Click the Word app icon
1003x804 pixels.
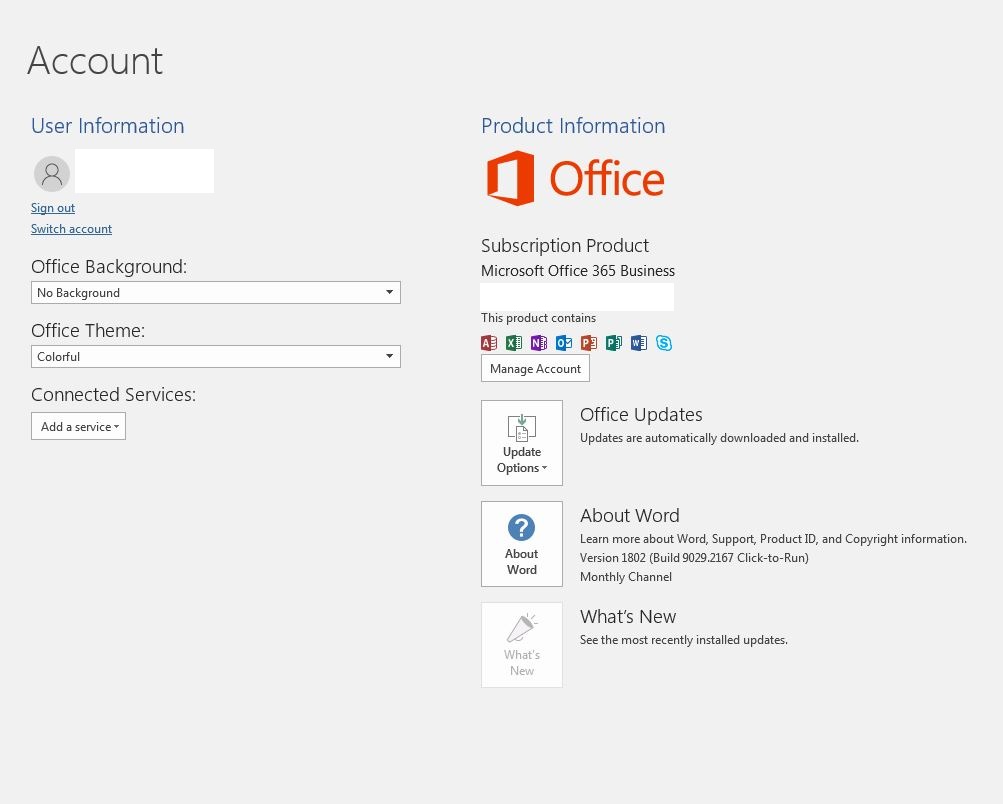(638, 343)
